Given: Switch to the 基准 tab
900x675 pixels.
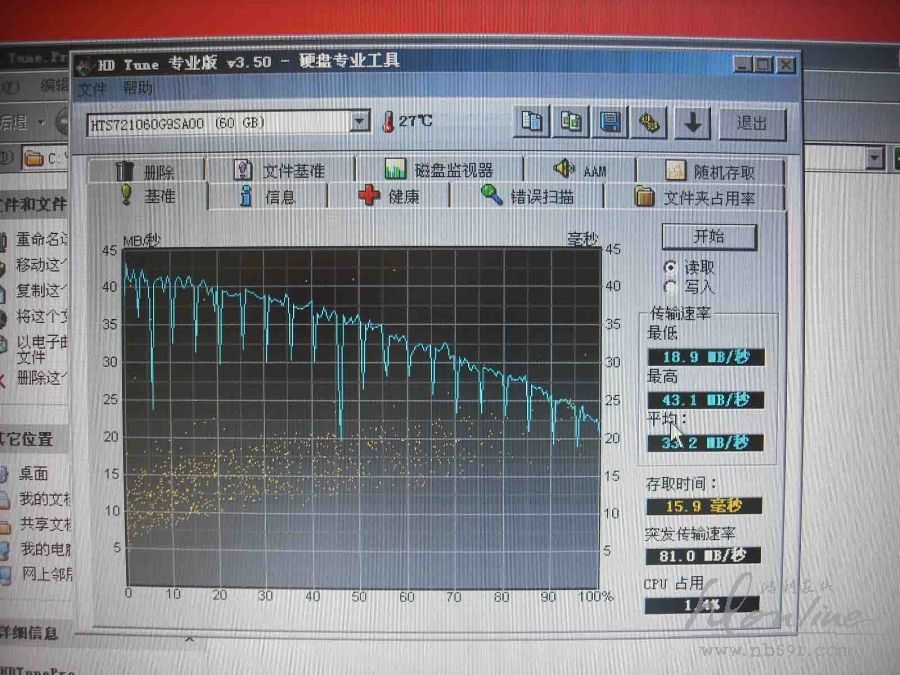Looking at the screenshot, I should coord(148,196).
